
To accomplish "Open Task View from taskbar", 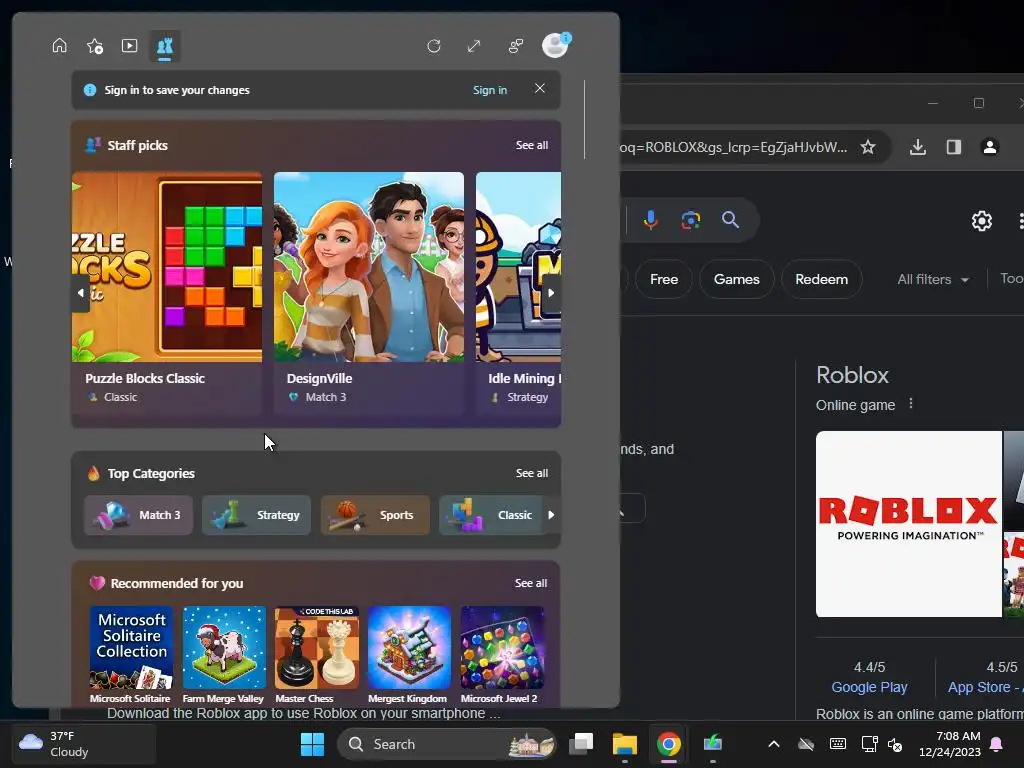I will click(x=581, y=744).
